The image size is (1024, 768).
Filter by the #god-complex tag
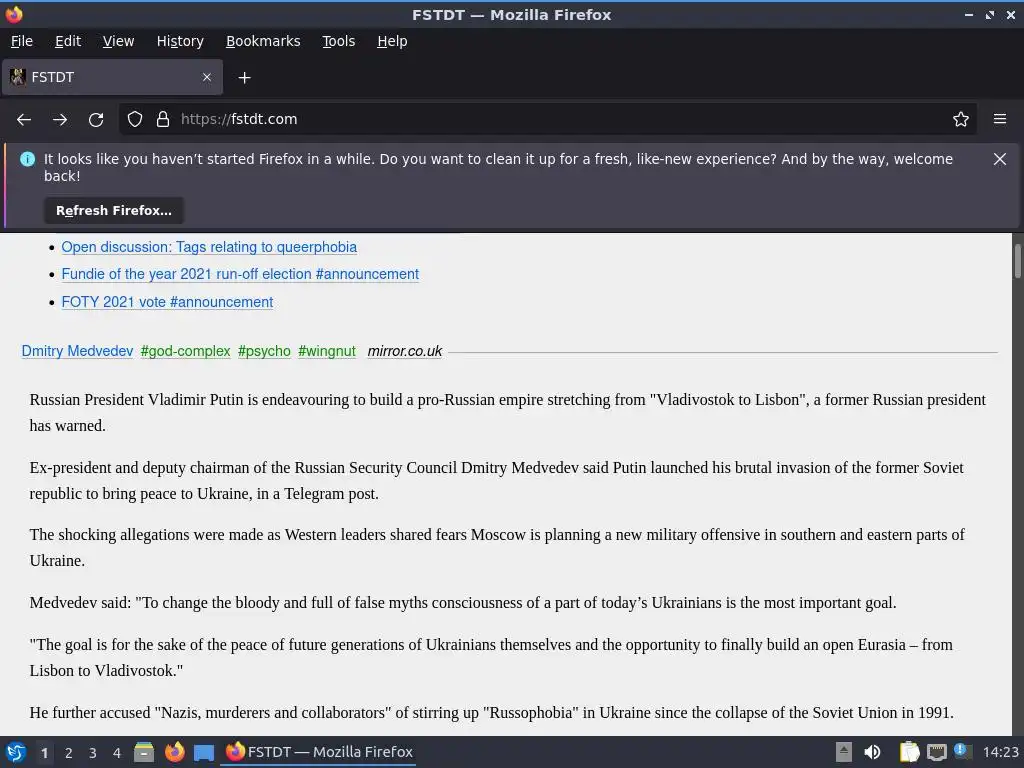(x=185, y=351)
